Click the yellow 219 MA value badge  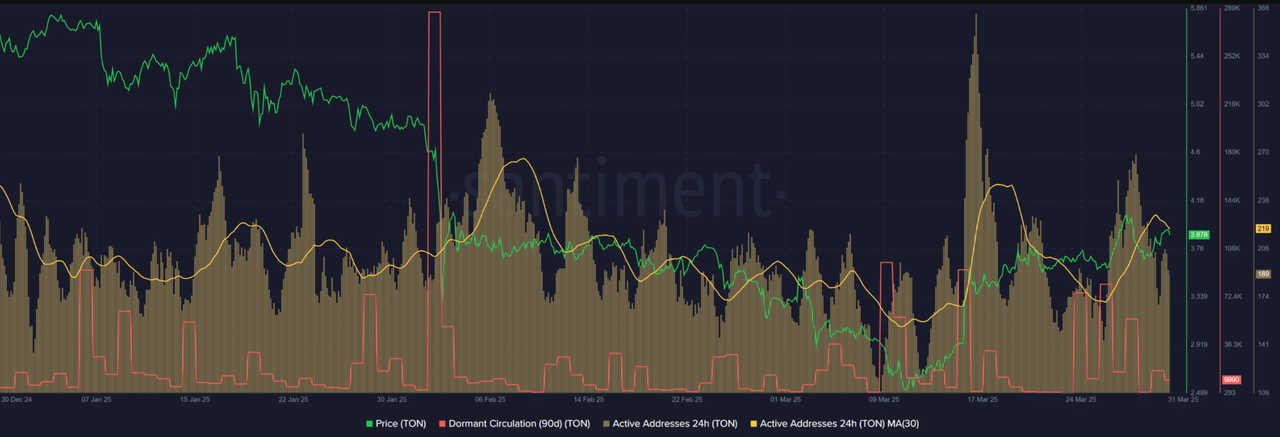(x=1262, y=229)
